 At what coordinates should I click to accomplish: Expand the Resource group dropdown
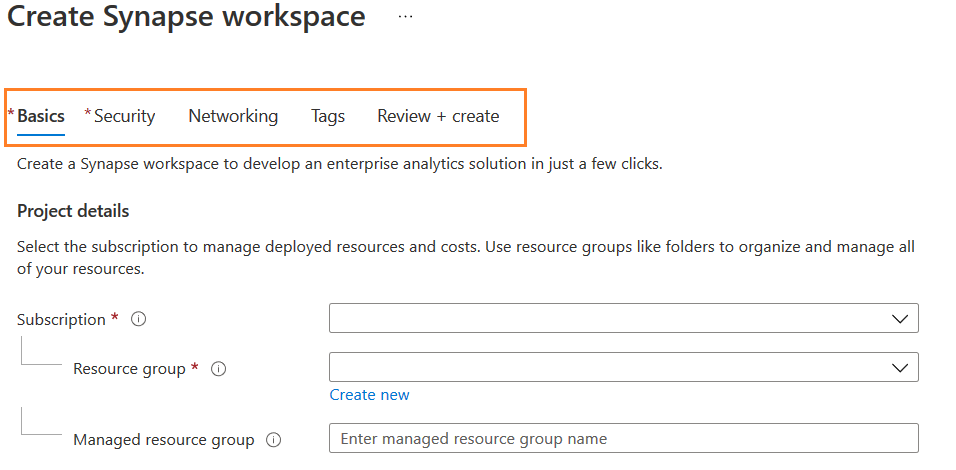pos(624,367)
